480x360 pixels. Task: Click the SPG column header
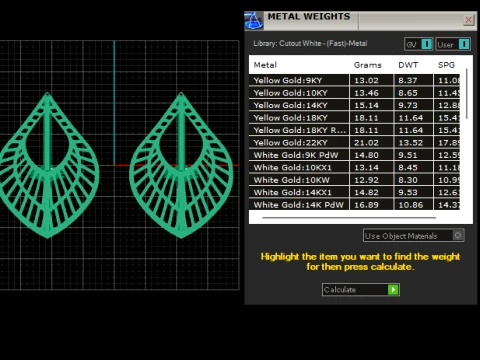pyautogui.click(x=446, y=65)
